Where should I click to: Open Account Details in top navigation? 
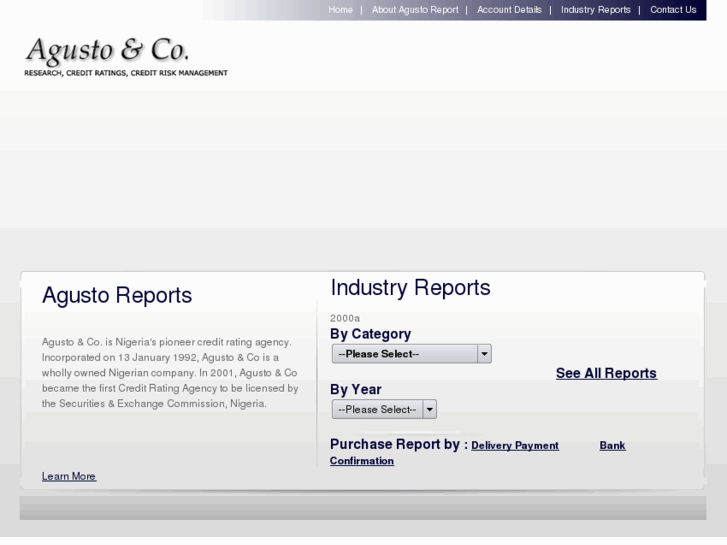point(509,10)
